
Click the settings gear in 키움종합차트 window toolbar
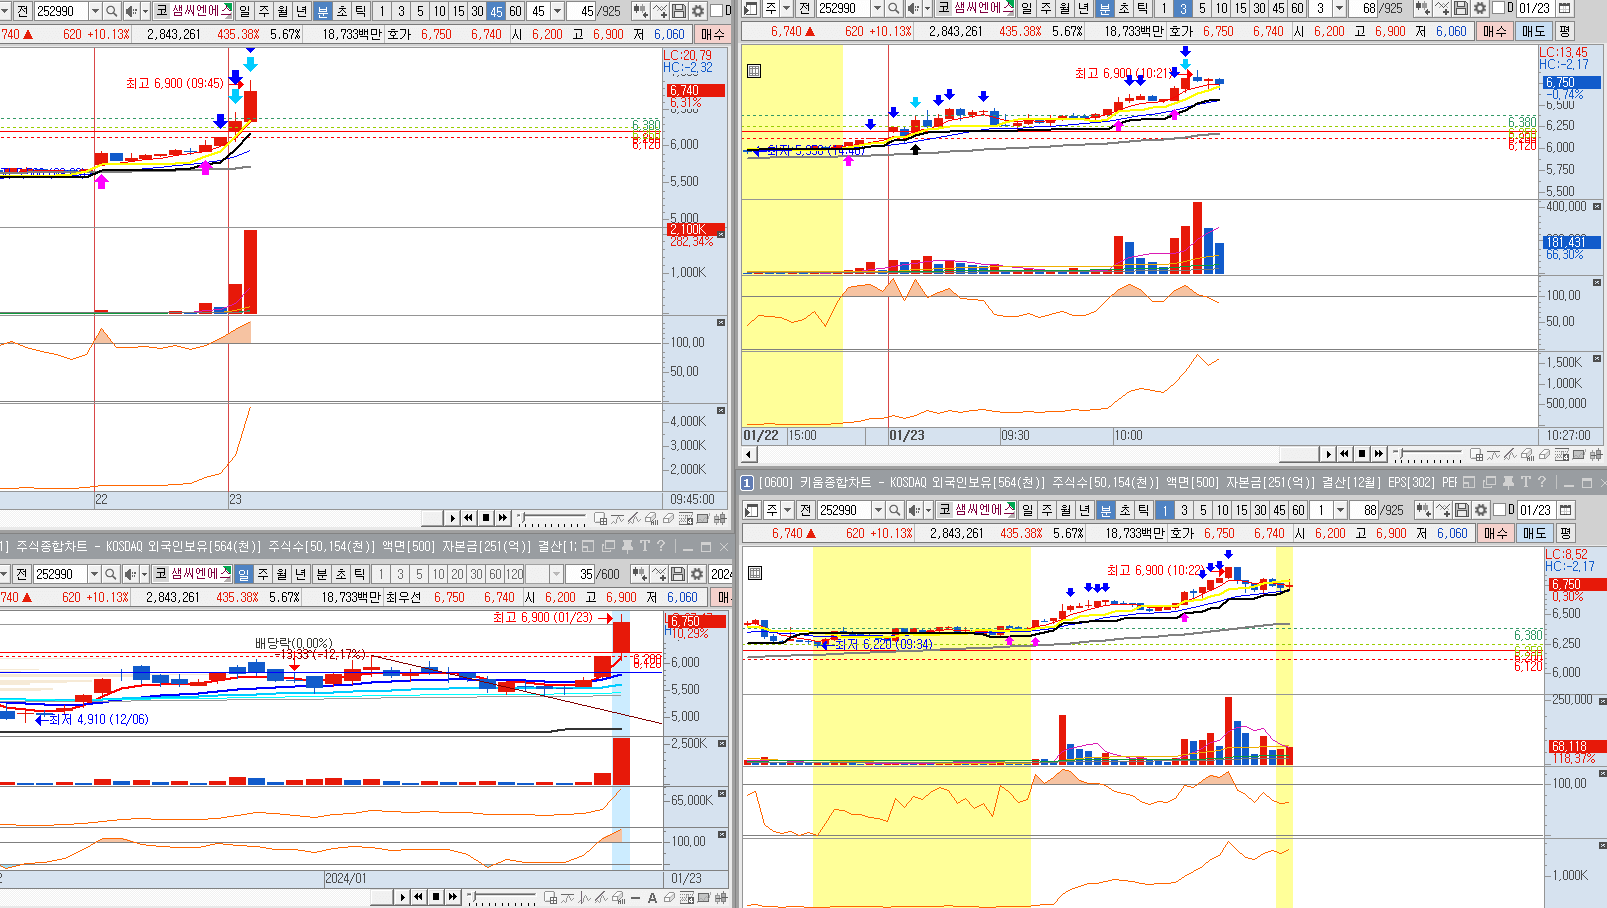[1481, 510]
